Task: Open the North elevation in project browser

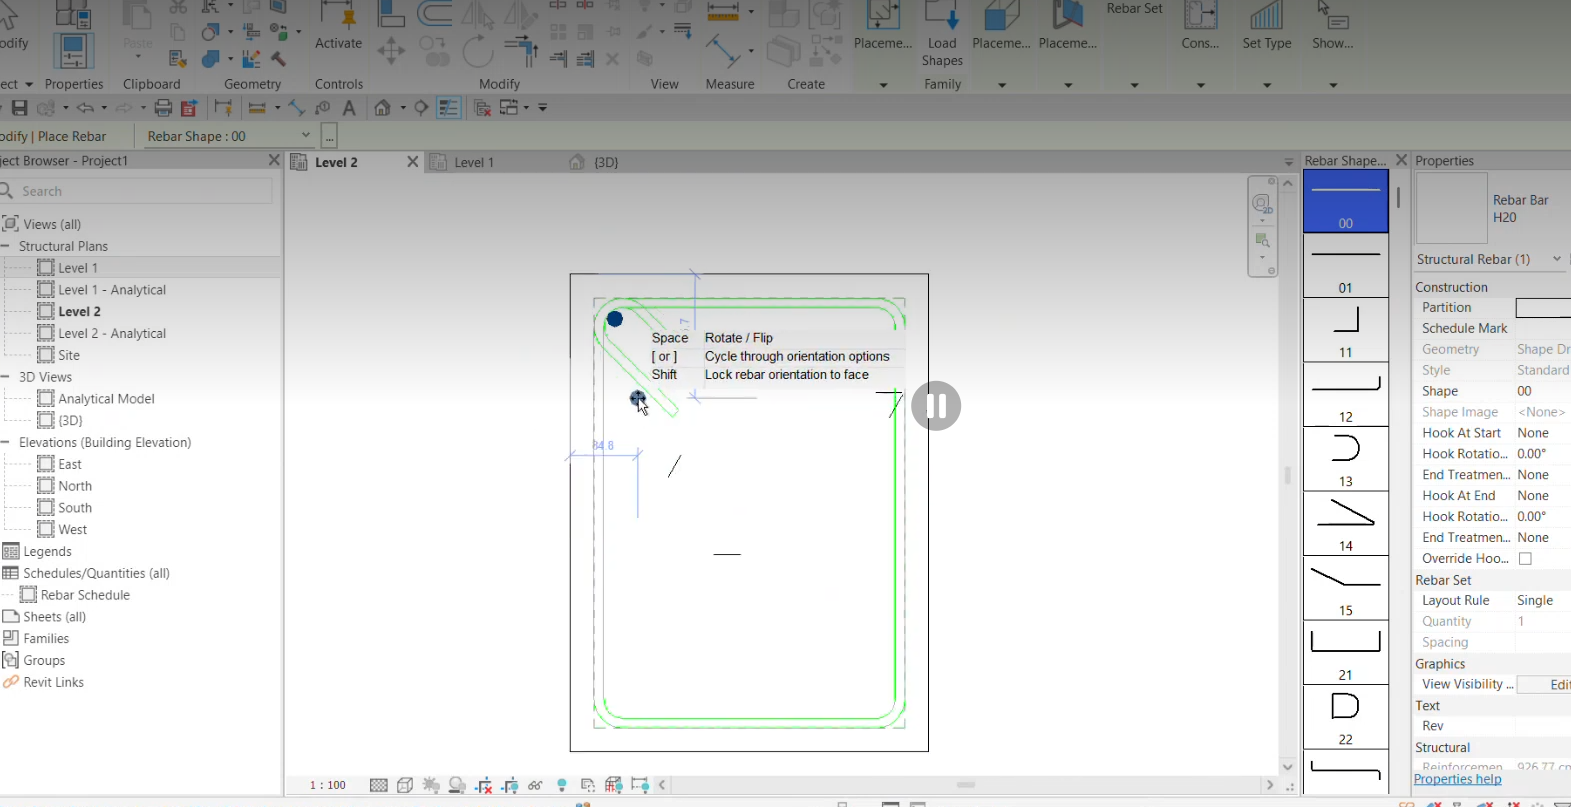Action: pyautogui.click(x=75, y=486)
